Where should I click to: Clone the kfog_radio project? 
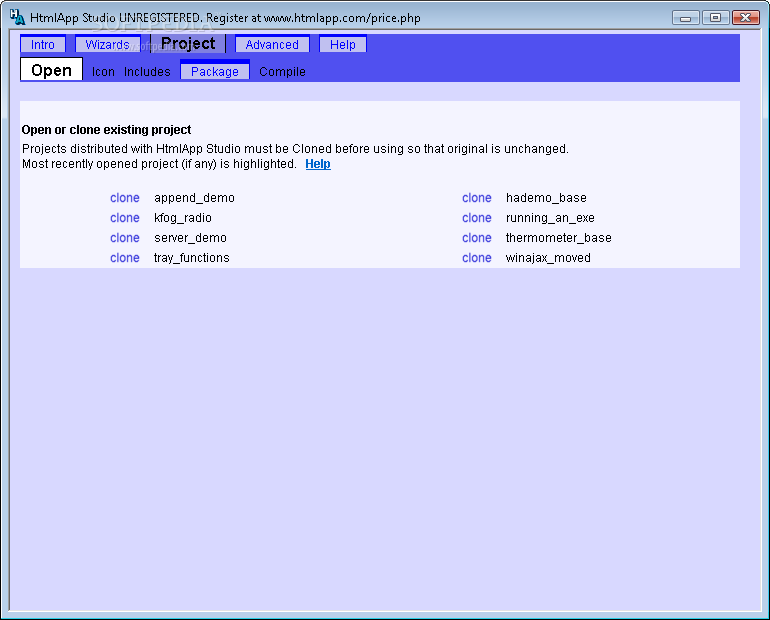click(125, 218)
